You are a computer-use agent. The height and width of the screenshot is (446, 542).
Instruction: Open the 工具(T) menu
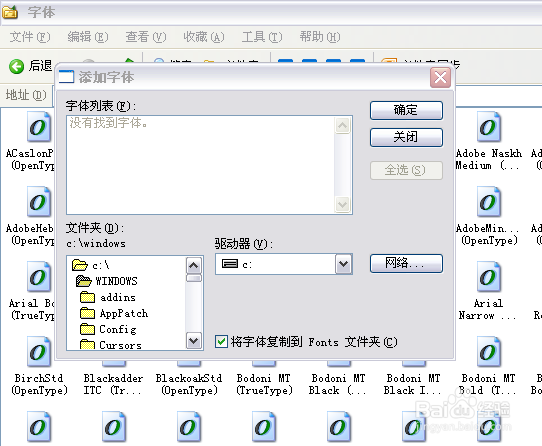(x=262, y=37)
